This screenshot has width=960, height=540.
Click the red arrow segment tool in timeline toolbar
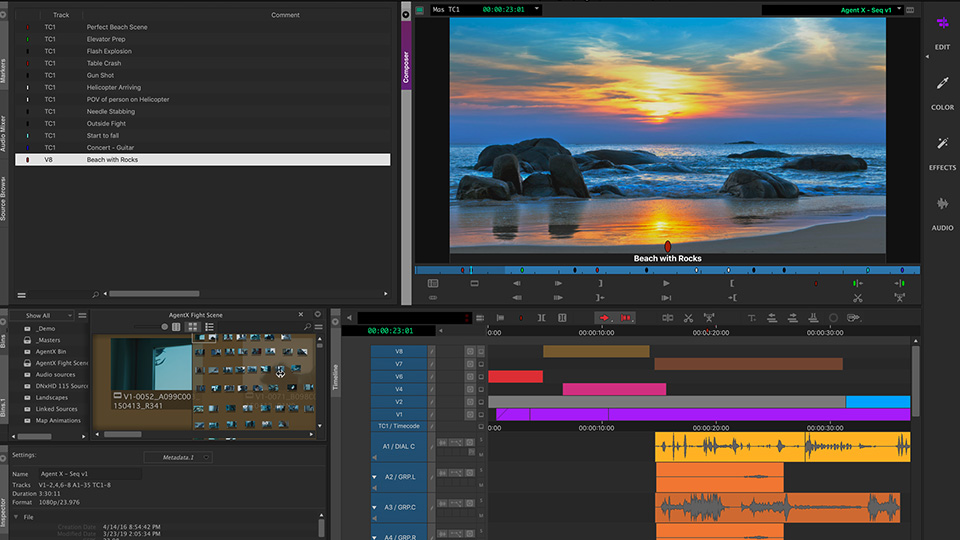(x=605, y=318)
